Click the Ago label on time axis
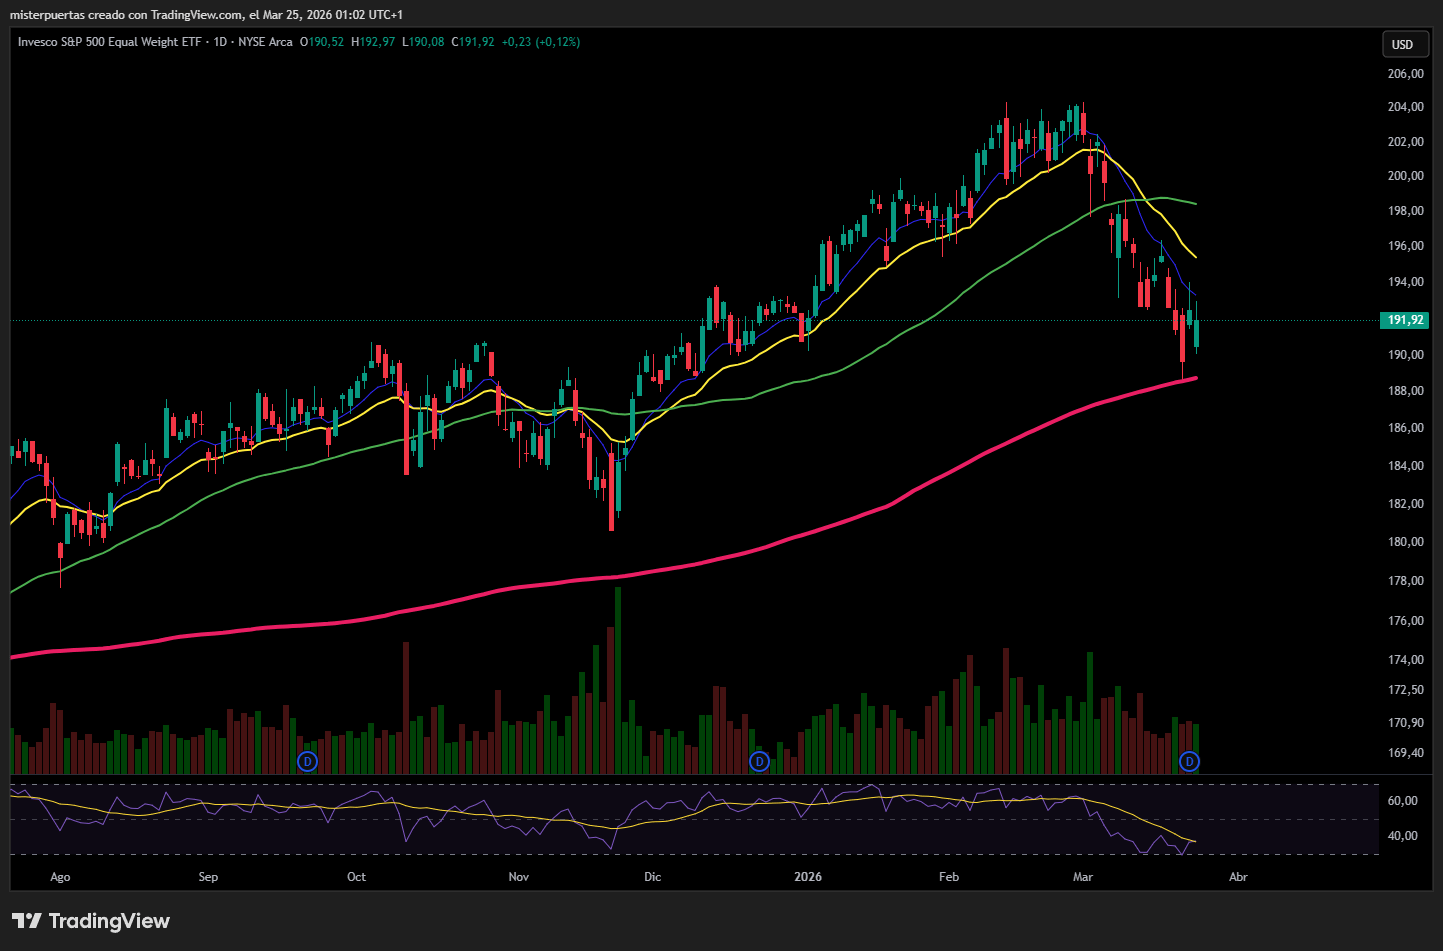 60,877
